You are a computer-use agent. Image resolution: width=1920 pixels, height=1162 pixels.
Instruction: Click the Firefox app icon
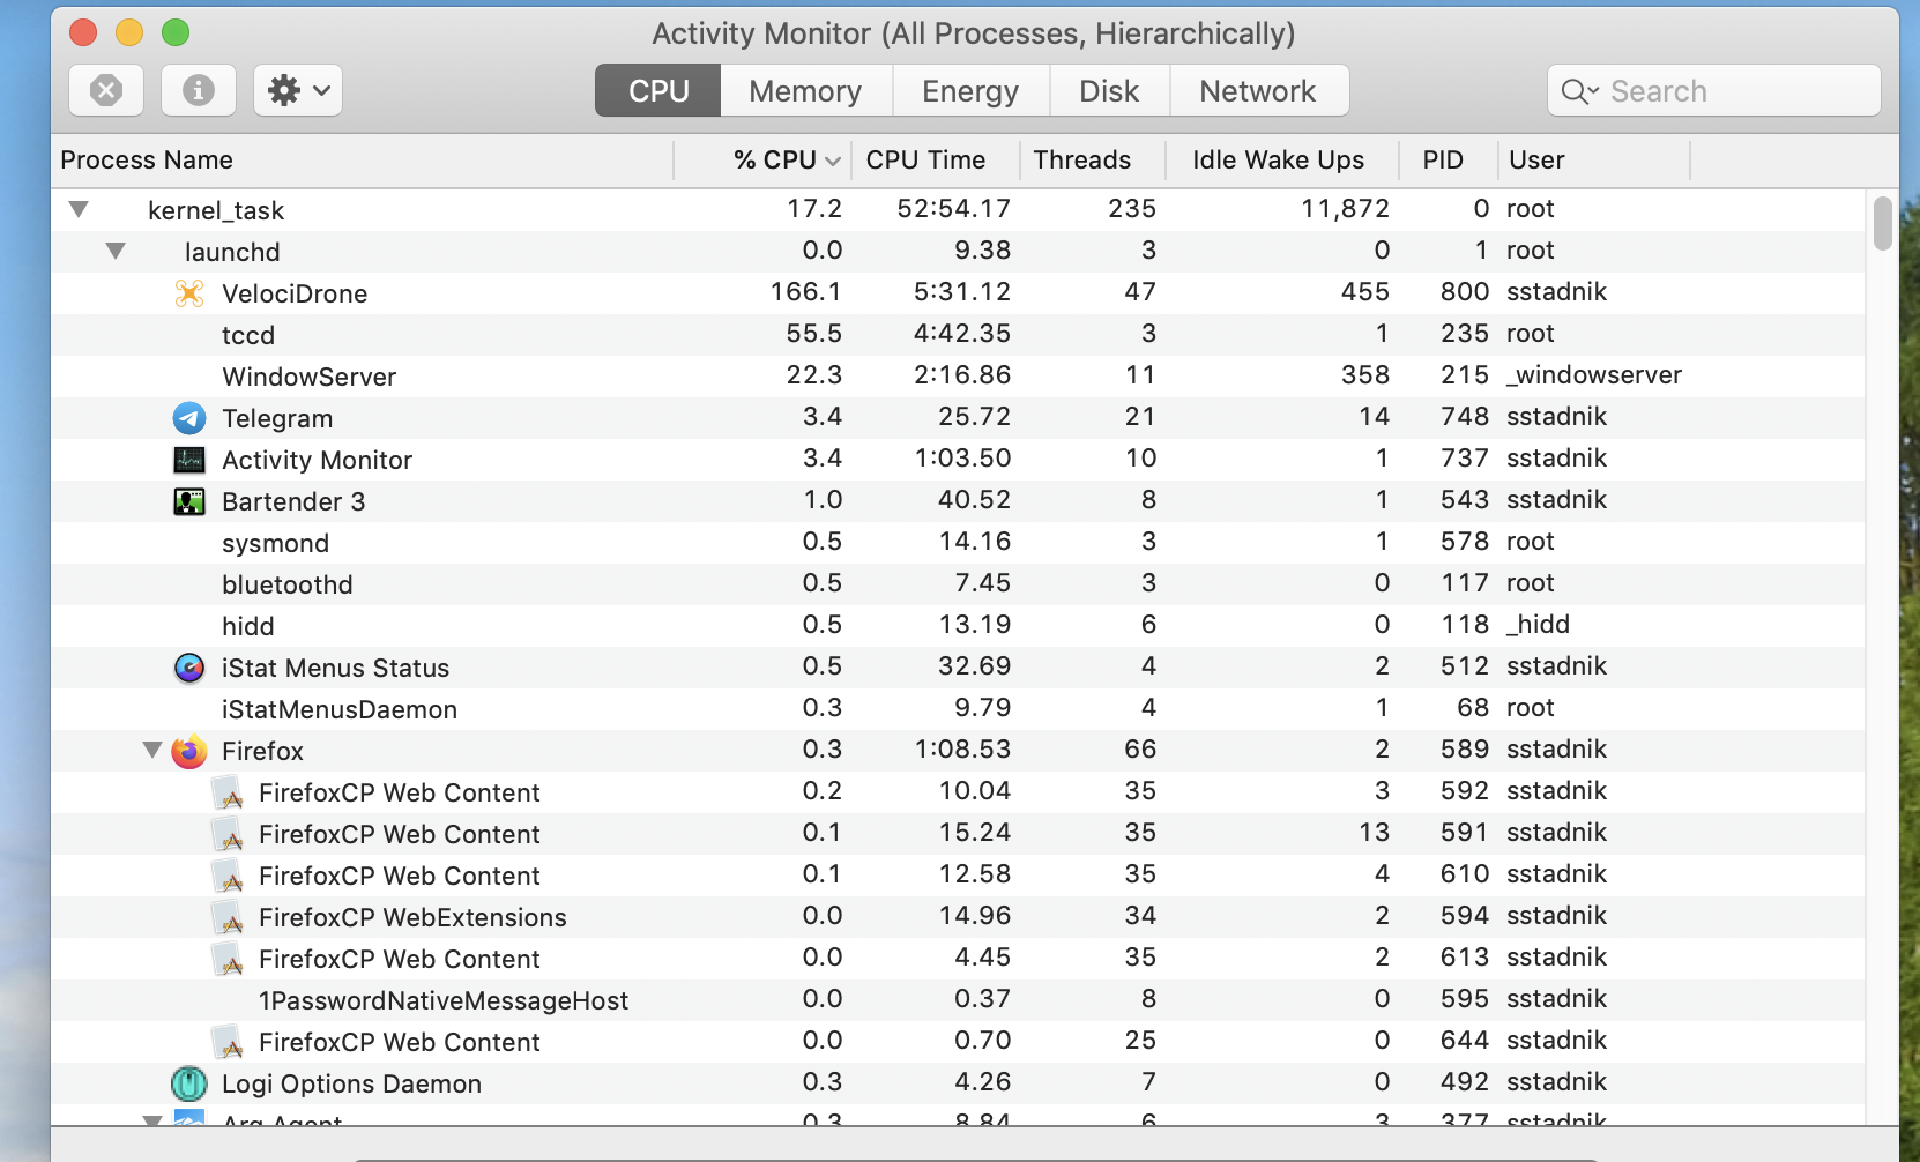click(189, 751)
